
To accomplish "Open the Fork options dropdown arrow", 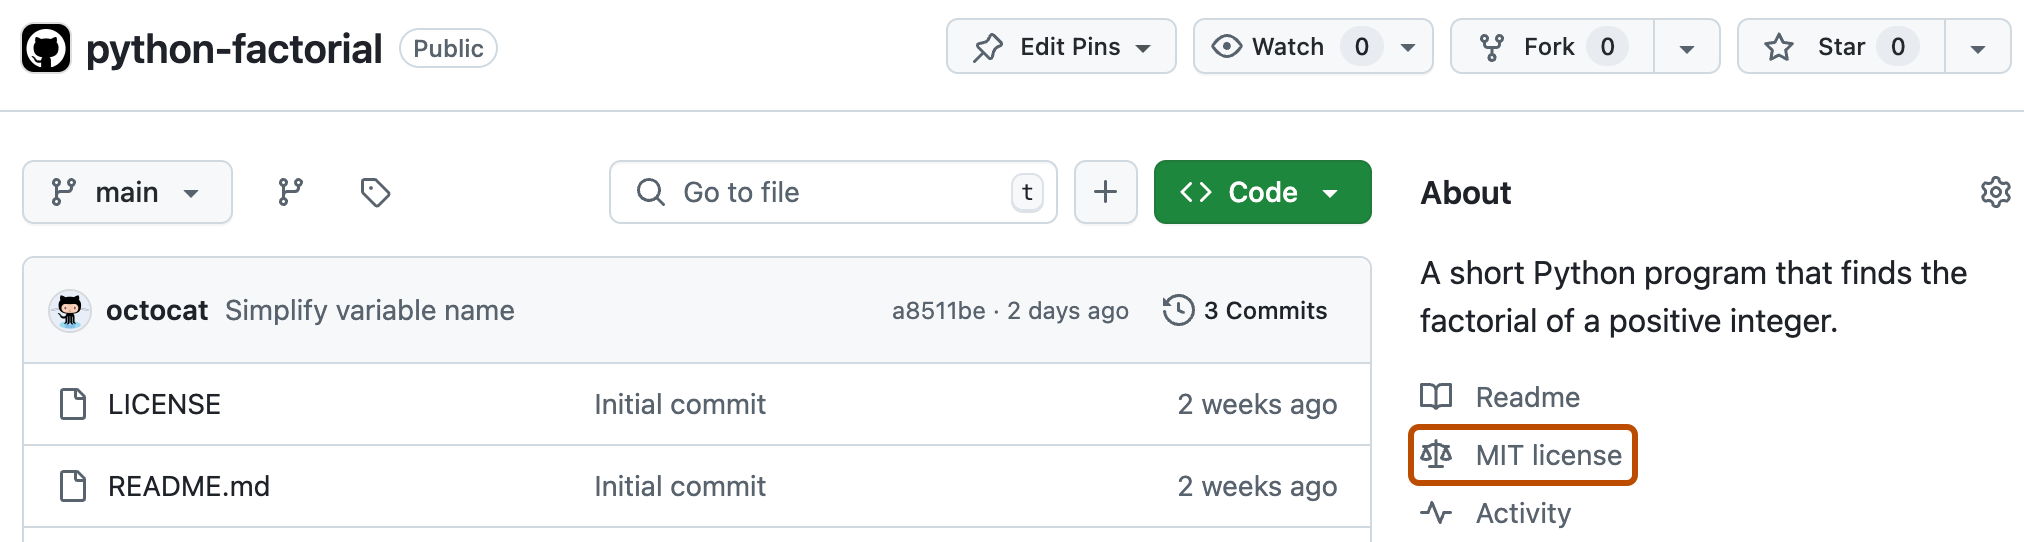I will coord(1686,48).
